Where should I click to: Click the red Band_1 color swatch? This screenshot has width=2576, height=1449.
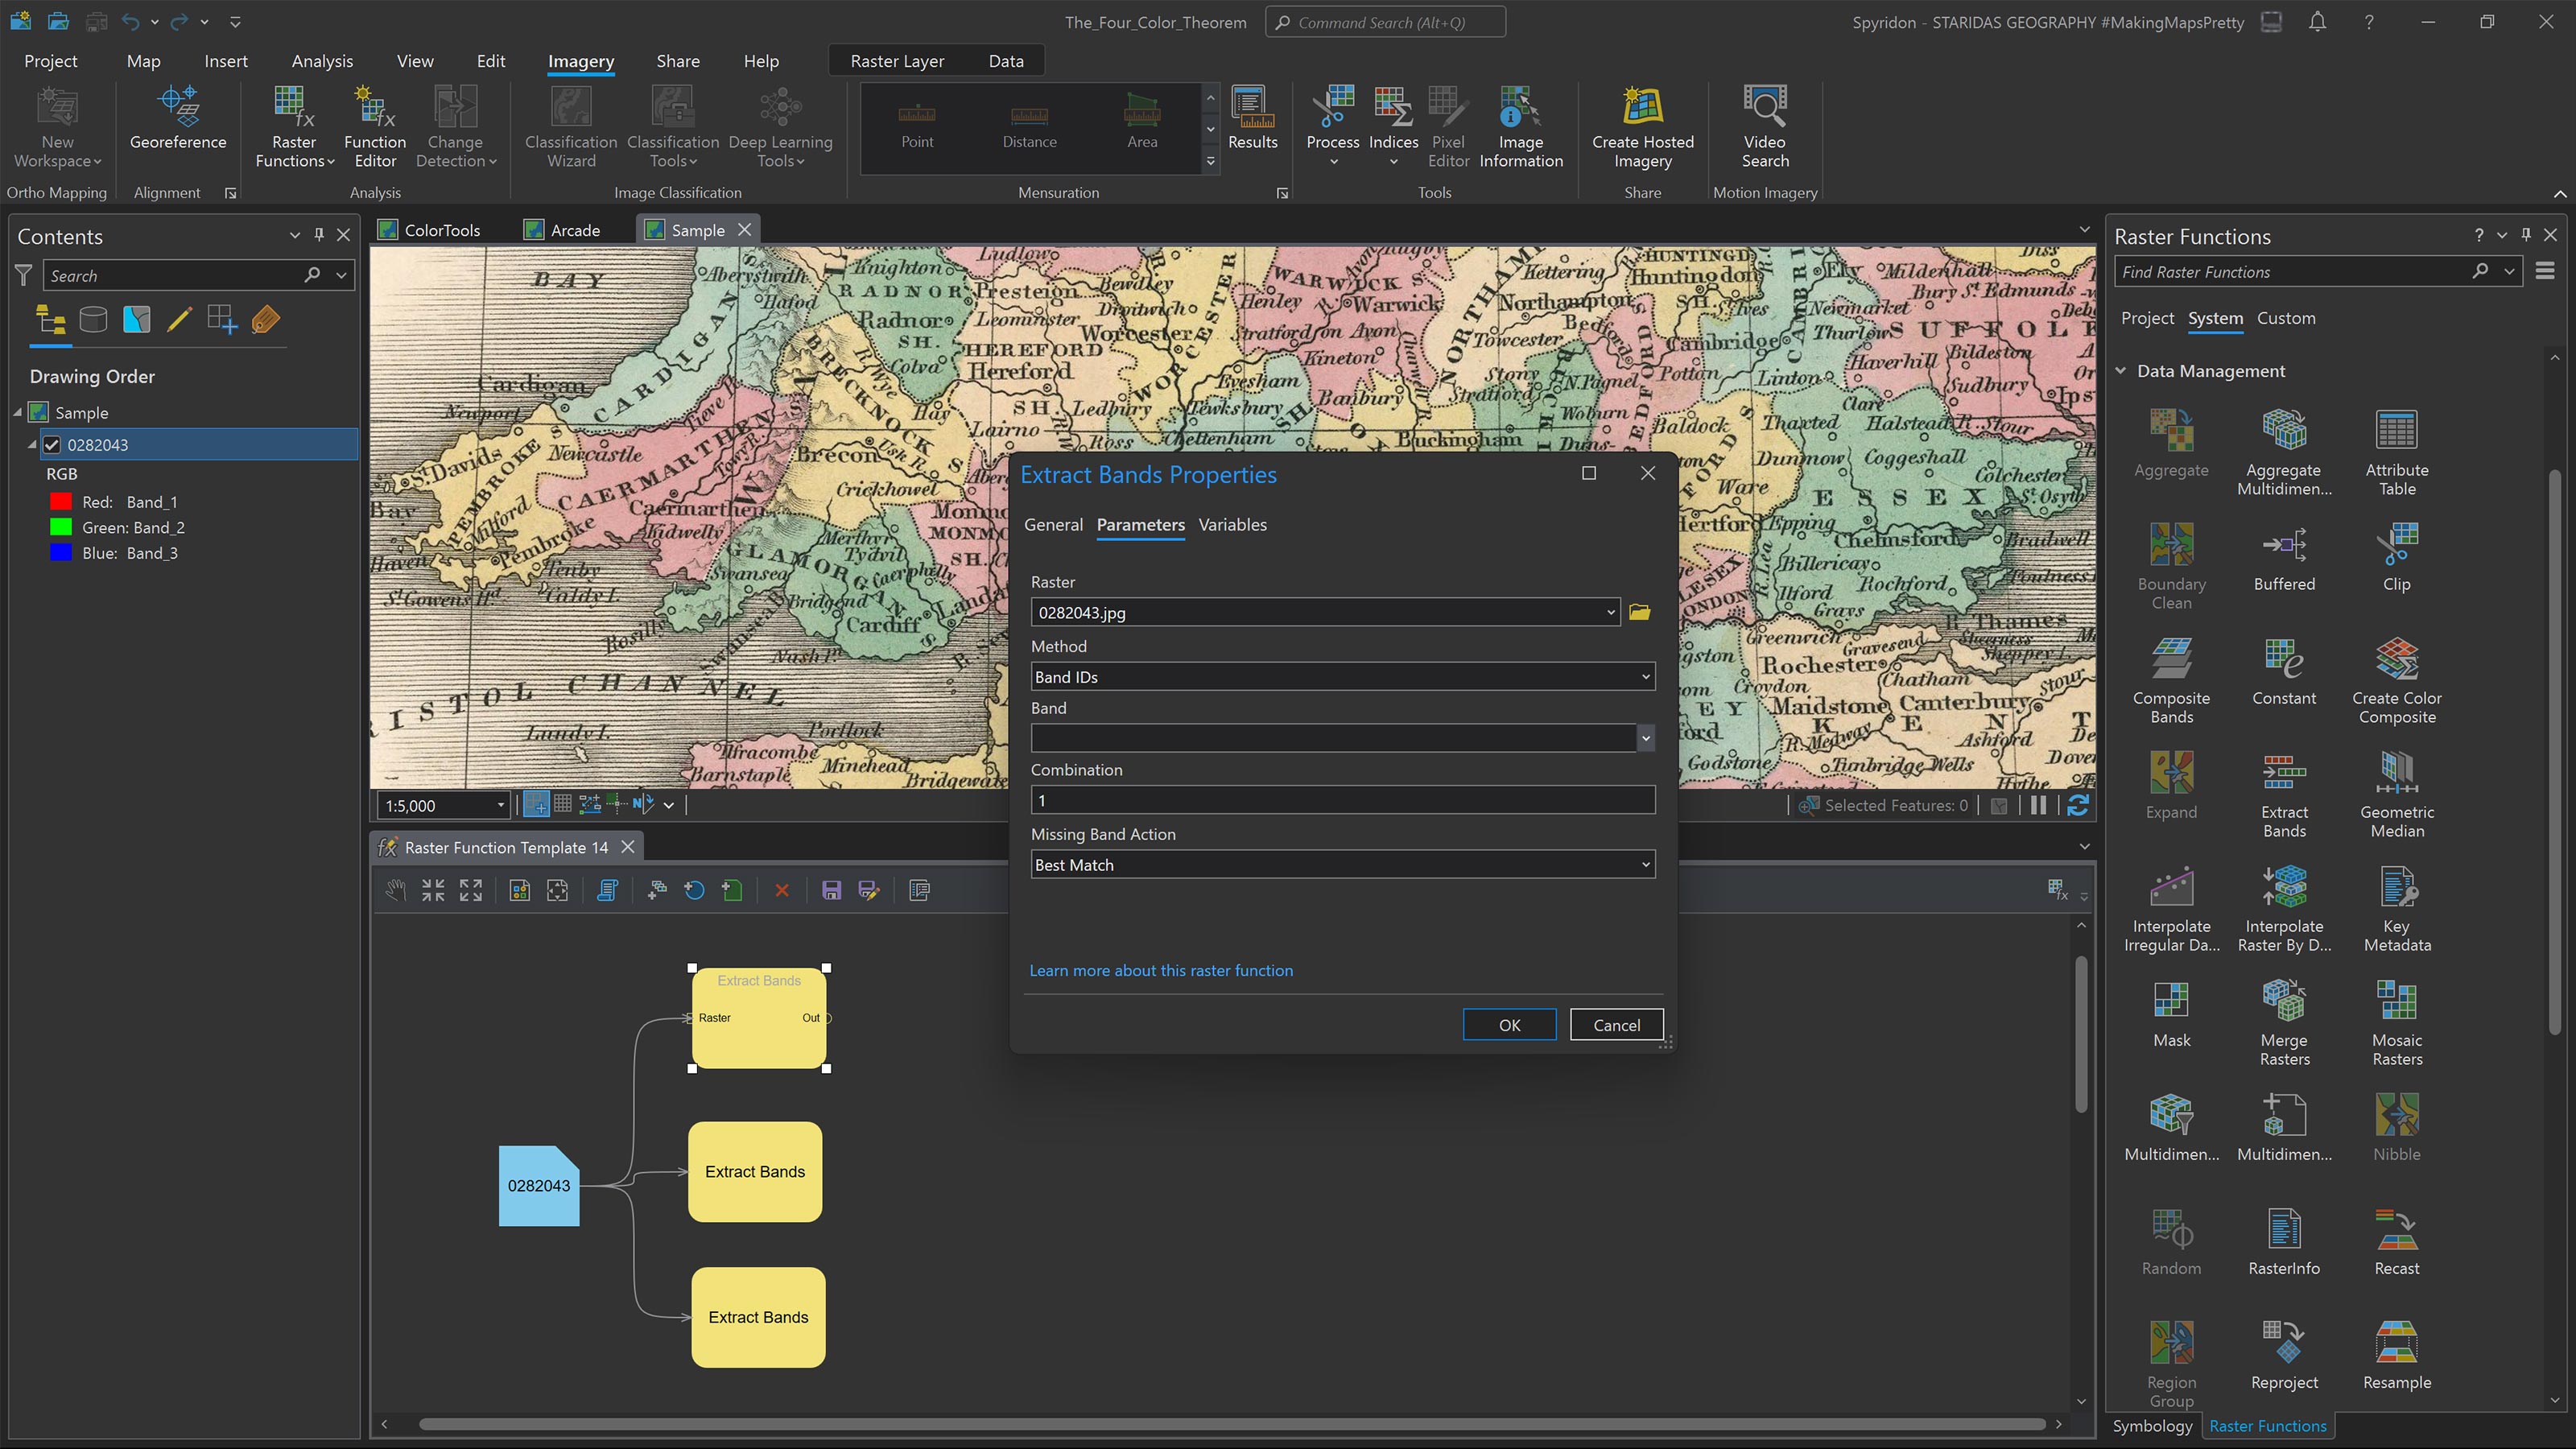[61, 502]
